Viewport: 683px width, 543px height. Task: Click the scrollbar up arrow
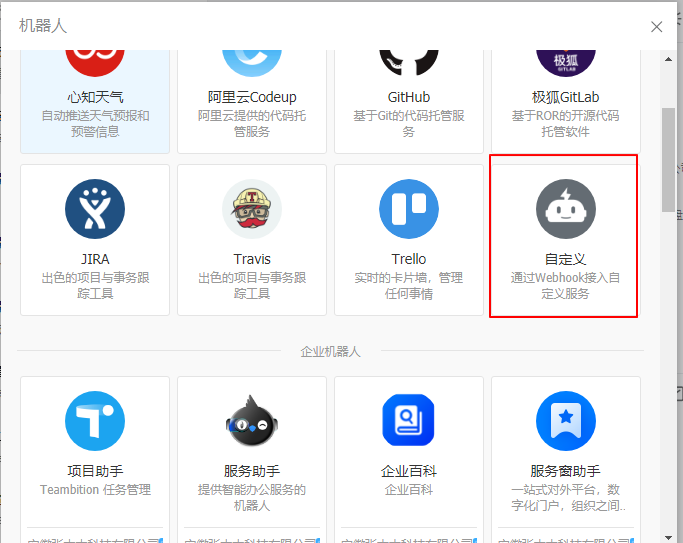point(668,59)
